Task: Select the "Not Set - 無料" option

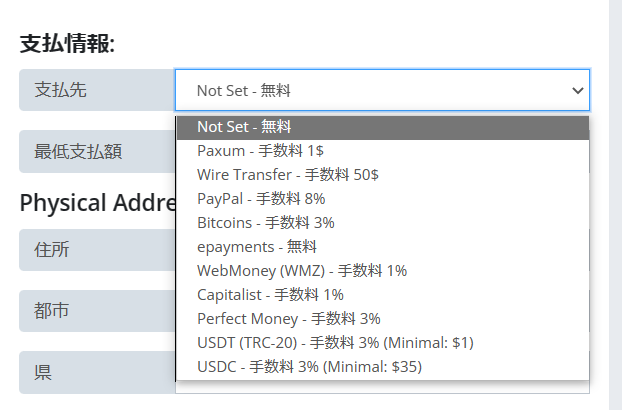Action: 382,126
